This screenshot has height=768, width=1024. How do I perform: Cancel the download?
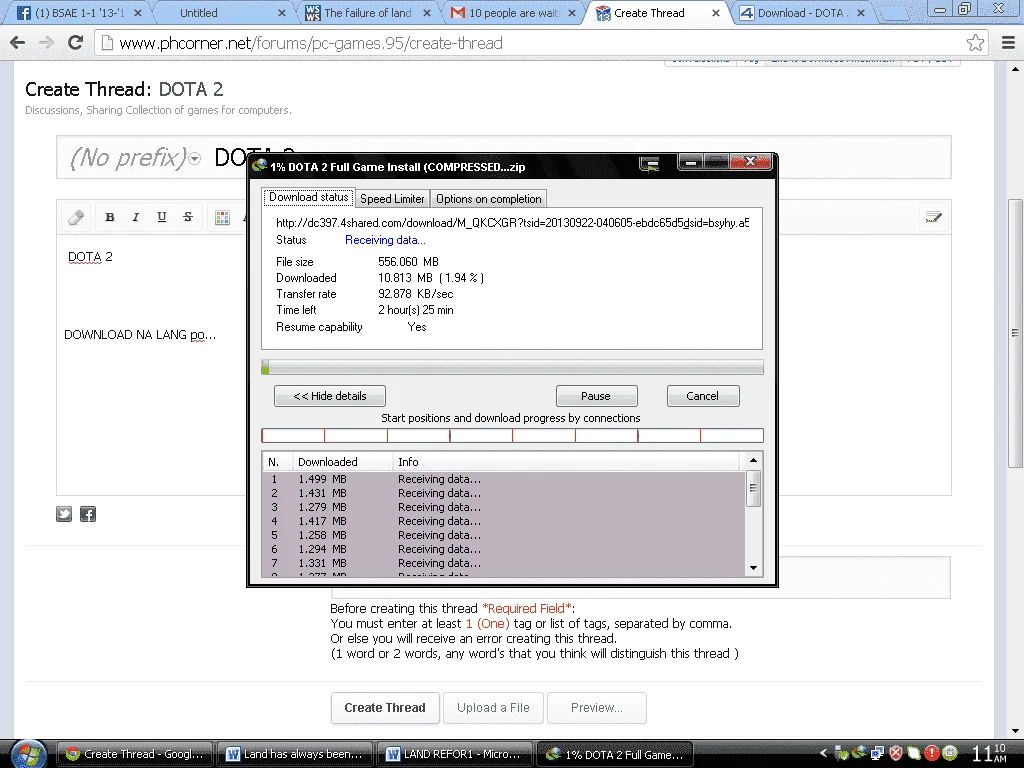703,396
